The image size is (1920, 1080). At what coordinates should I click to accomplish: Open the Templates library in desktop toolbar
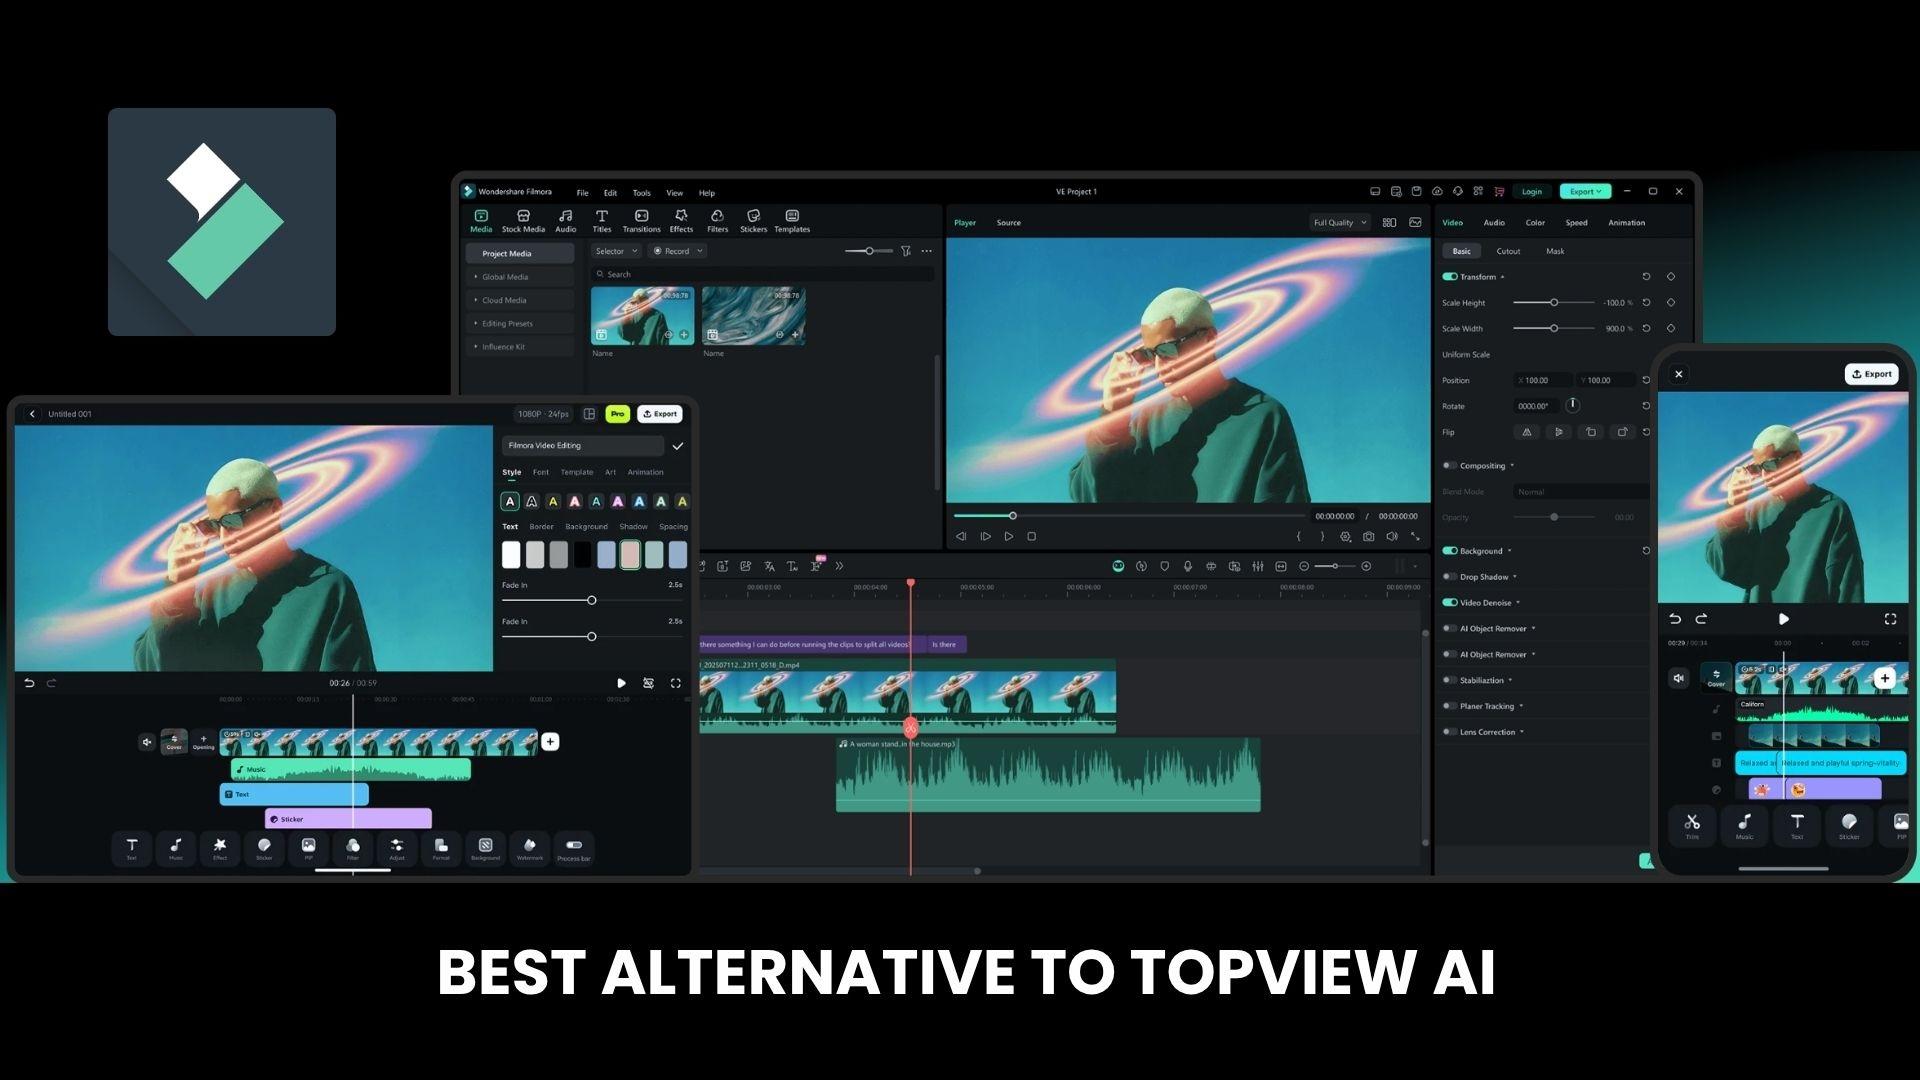click(792, 221)
